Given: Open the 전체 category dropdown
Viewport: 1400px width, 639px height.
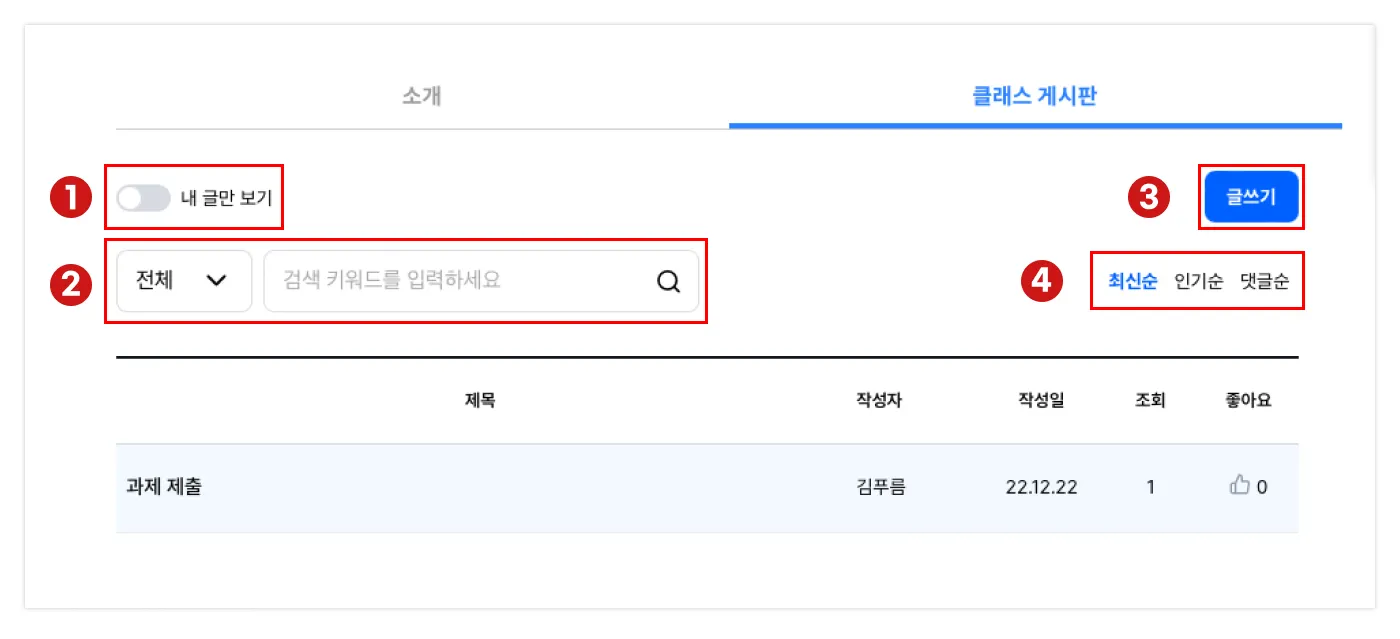Looking at the screenshot, I should [x=183, y=281].
